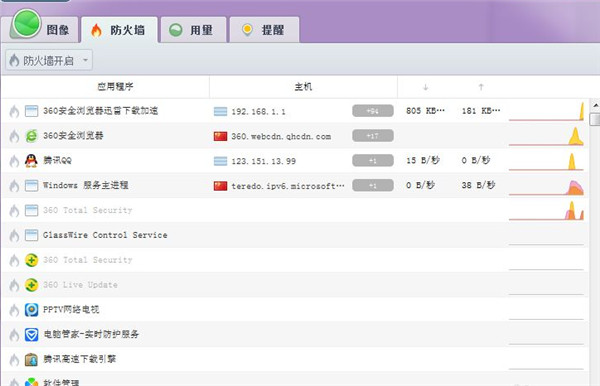Toggle firewall flame for PPTV网络电视
This screenshot has width=600, height=386.
click(14, 310)
